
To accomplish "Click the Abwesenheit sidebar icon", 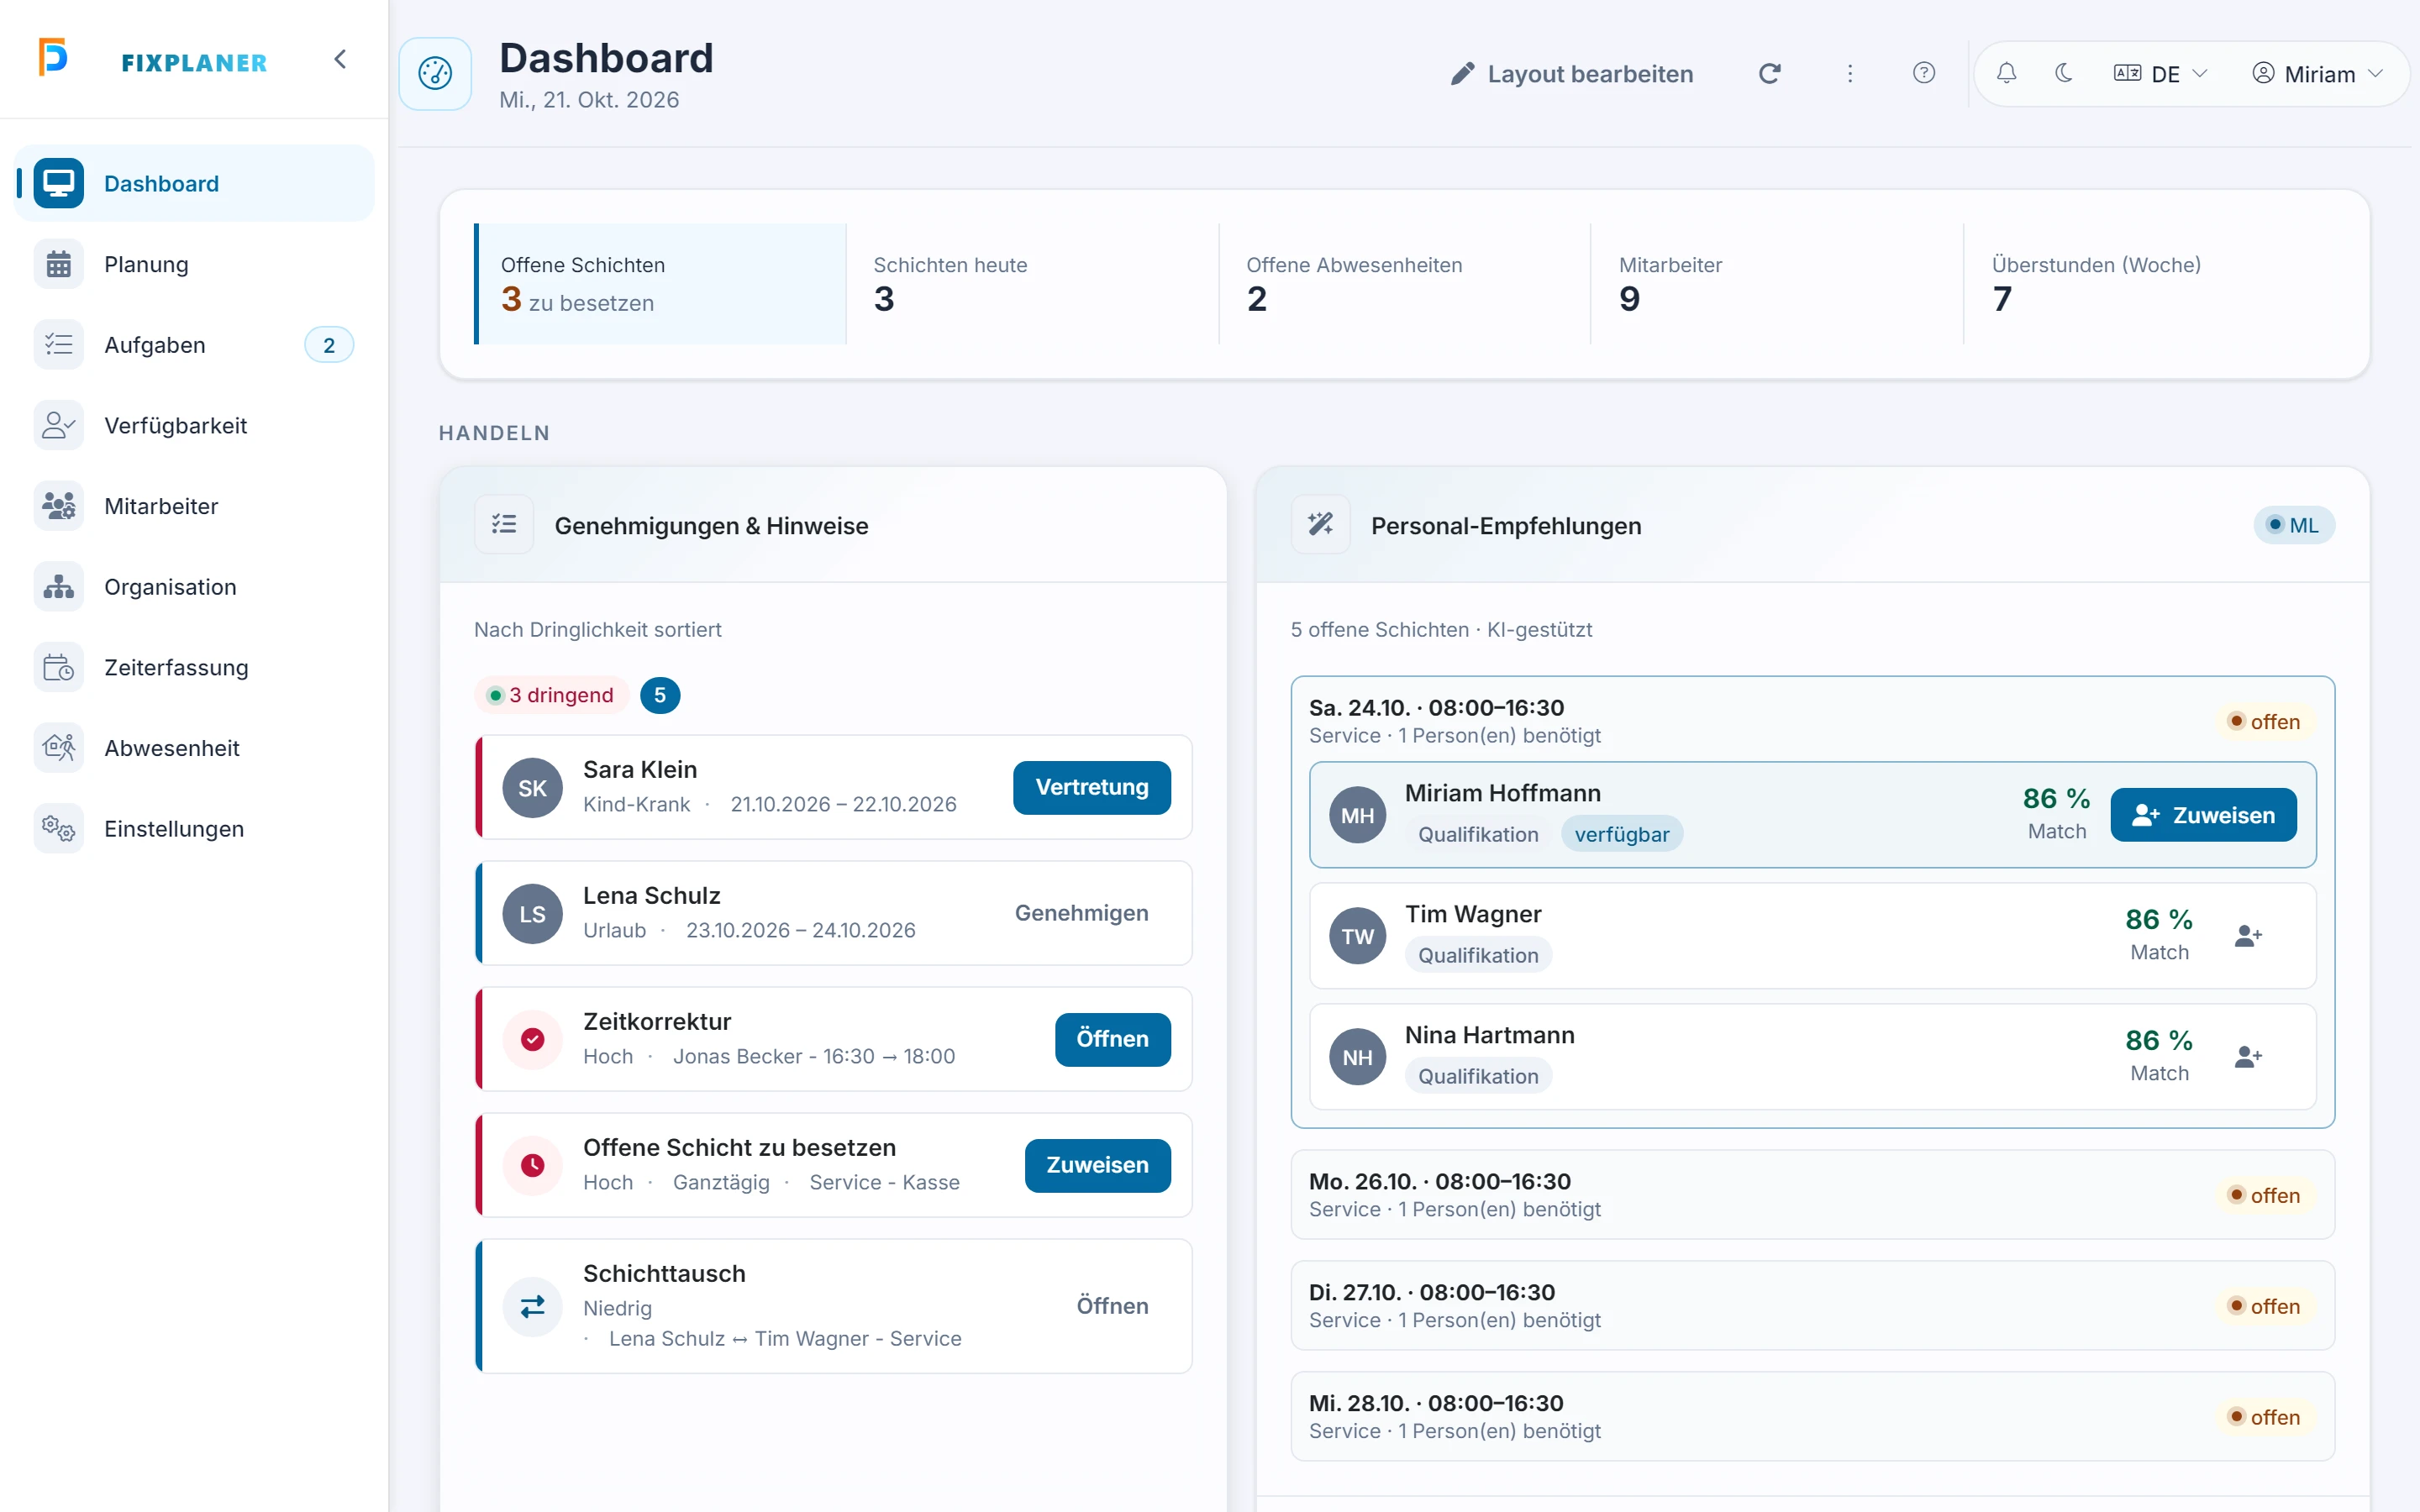I will (59, 748).
